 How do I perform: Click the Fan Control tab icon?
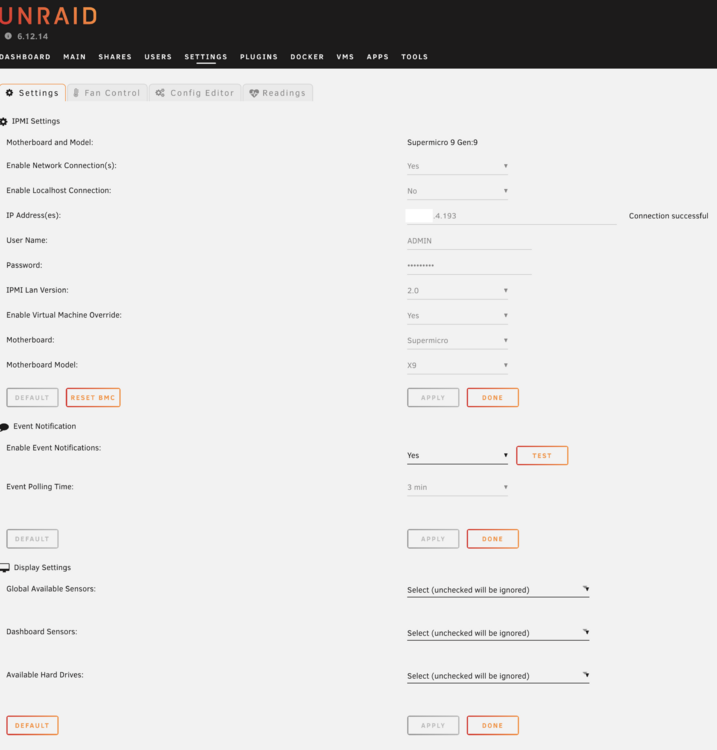[x=76, y=93]
